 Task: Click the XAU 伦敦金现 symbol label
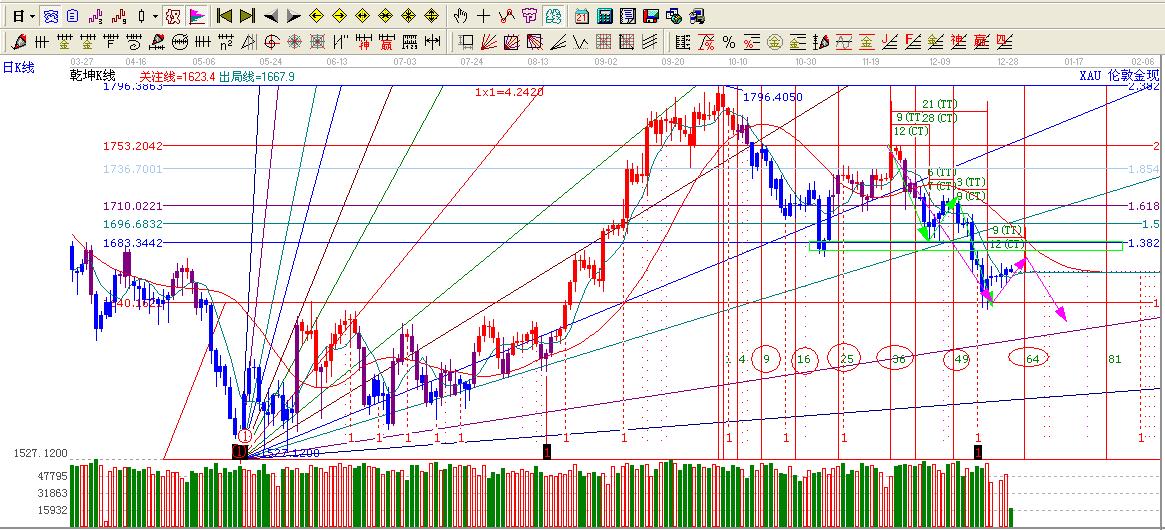[x=1118, y=76]
